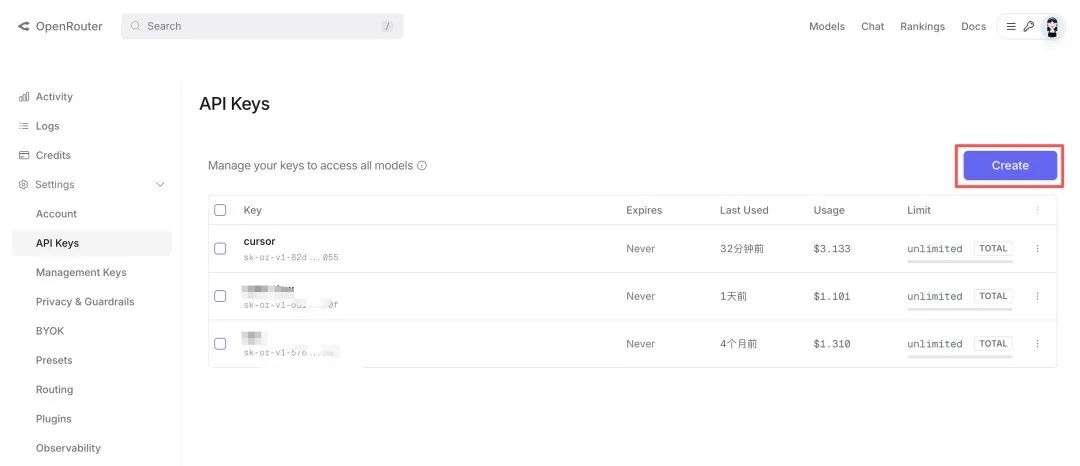Click the usage limit bar for cursor key
The width and height of the screenshot is (1080, 466).
click(959, 262)
